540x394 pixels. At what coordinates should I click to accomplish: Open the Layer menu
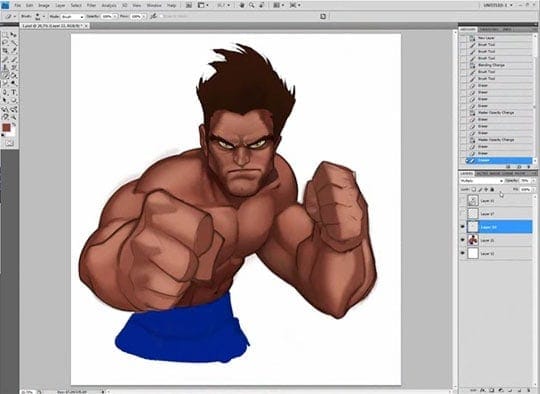(x=60, y=5)
